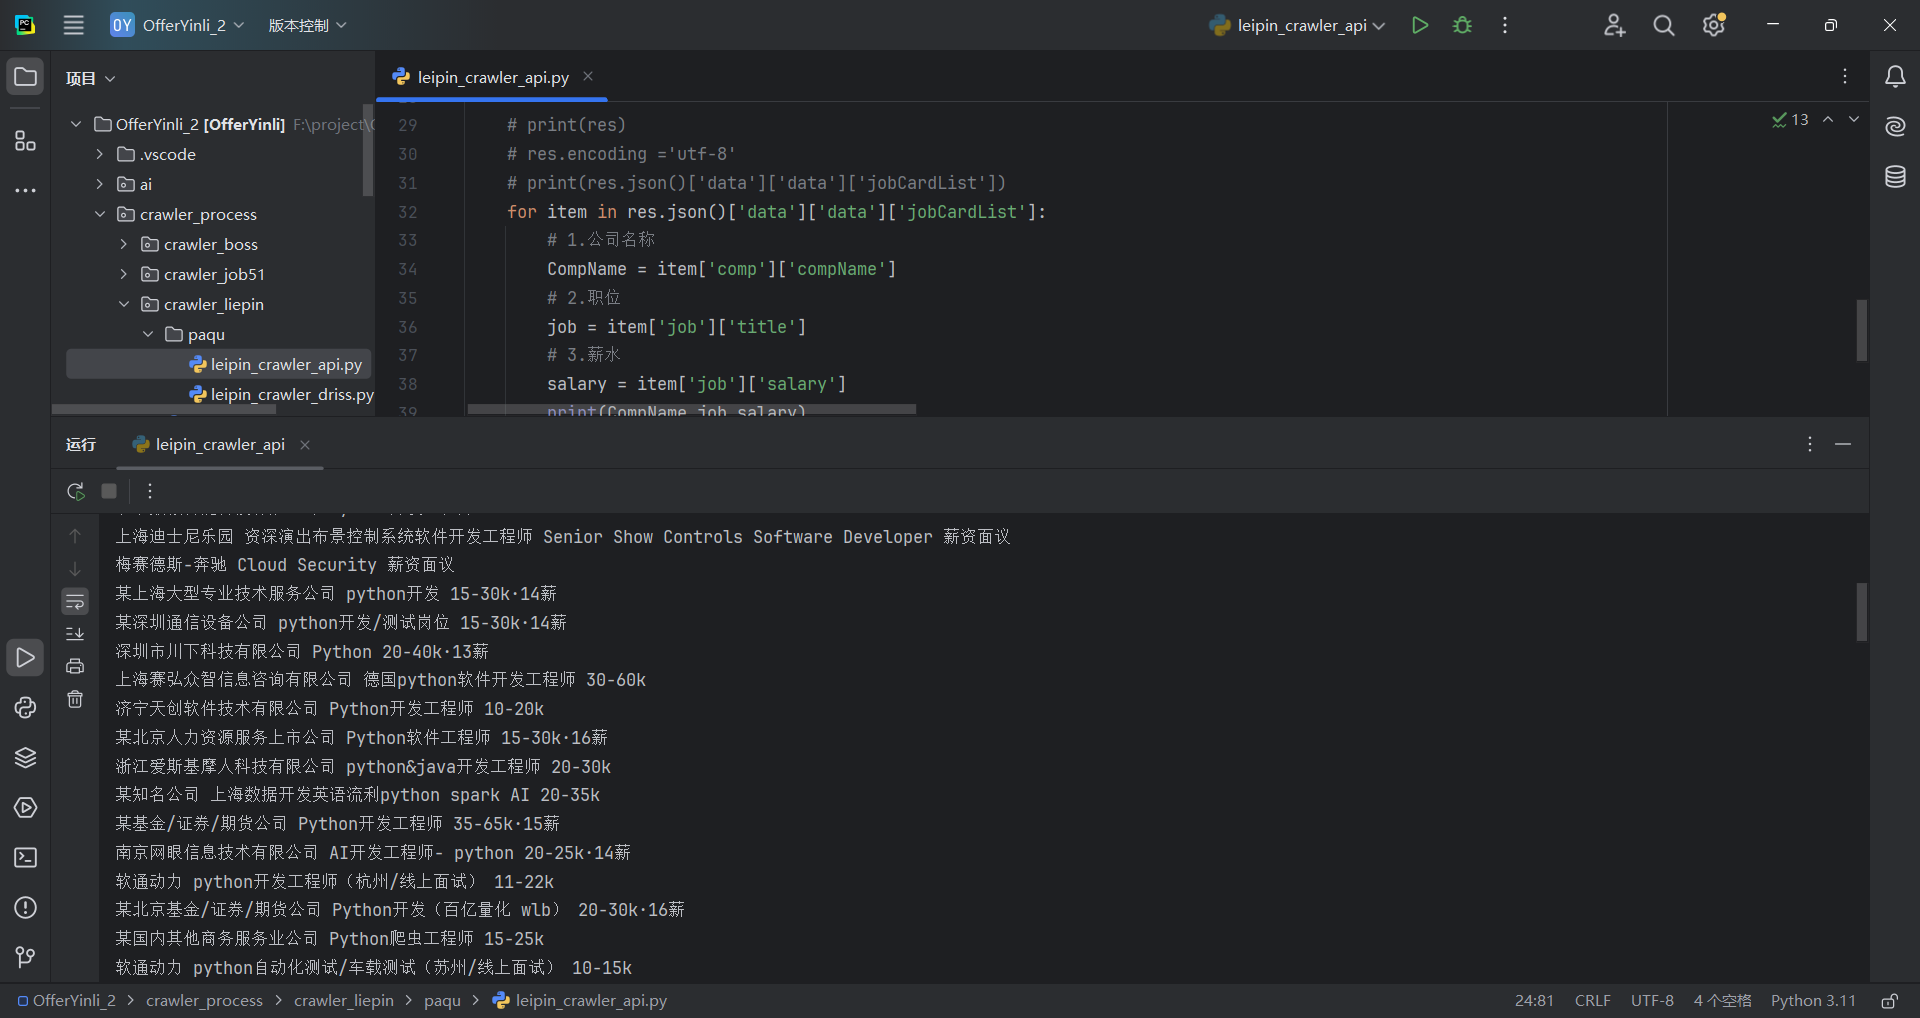Open inspections widget showing 13
The height and width of the screenshot is (1018, 1920).
(x=1790, y=120)
